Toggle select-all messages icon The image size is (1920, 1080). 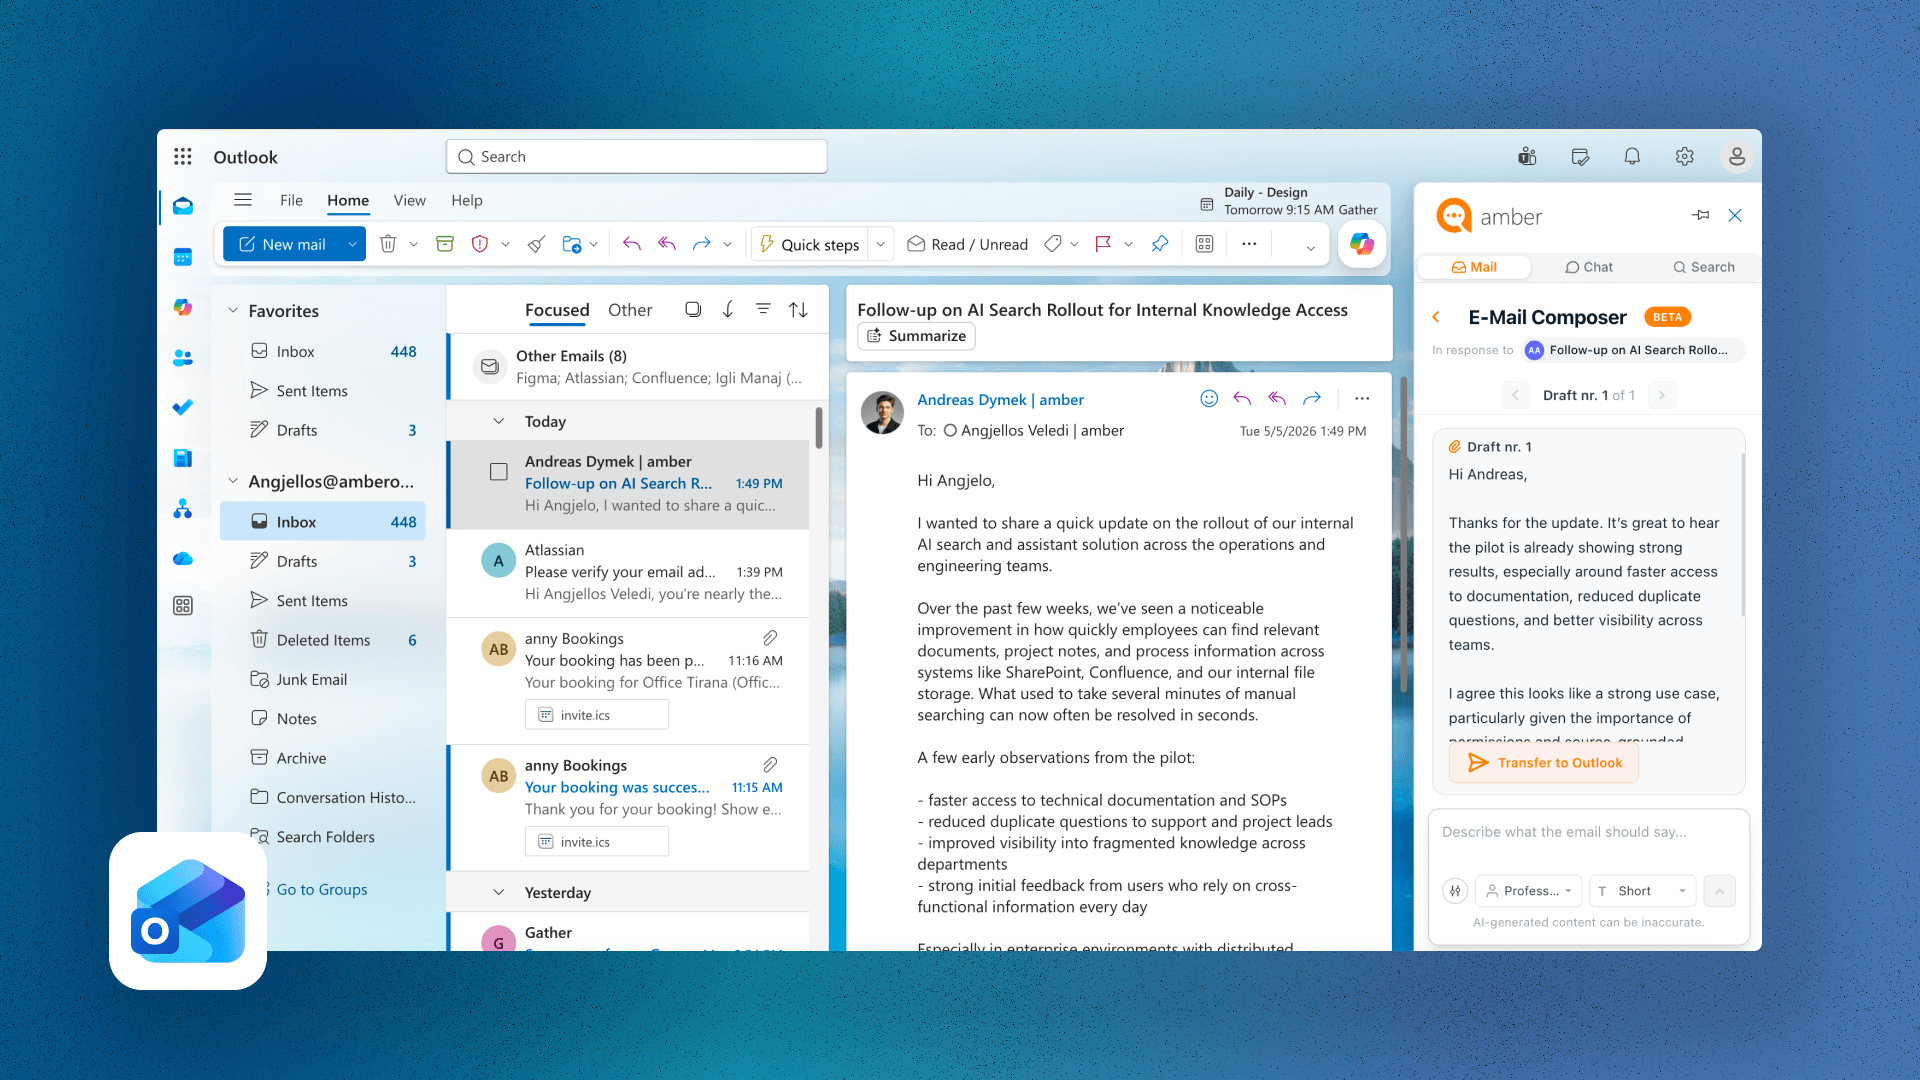pos(692,310)
